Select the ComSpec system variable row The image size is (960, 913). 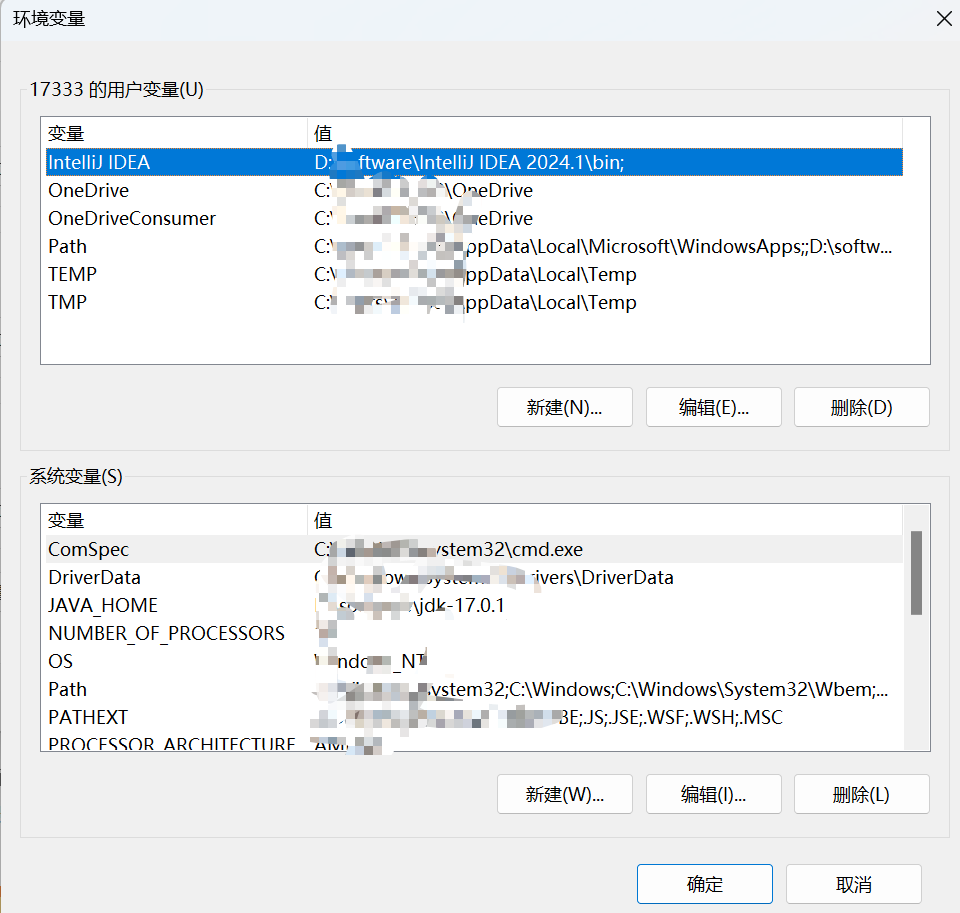click(474, 549)
